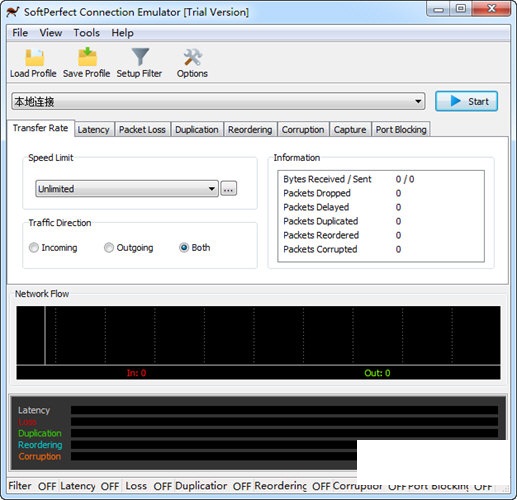The height and width of the screenshot is (500, 517).
Task: Select the Outgoing traffic direction
Action: [129, 248]
